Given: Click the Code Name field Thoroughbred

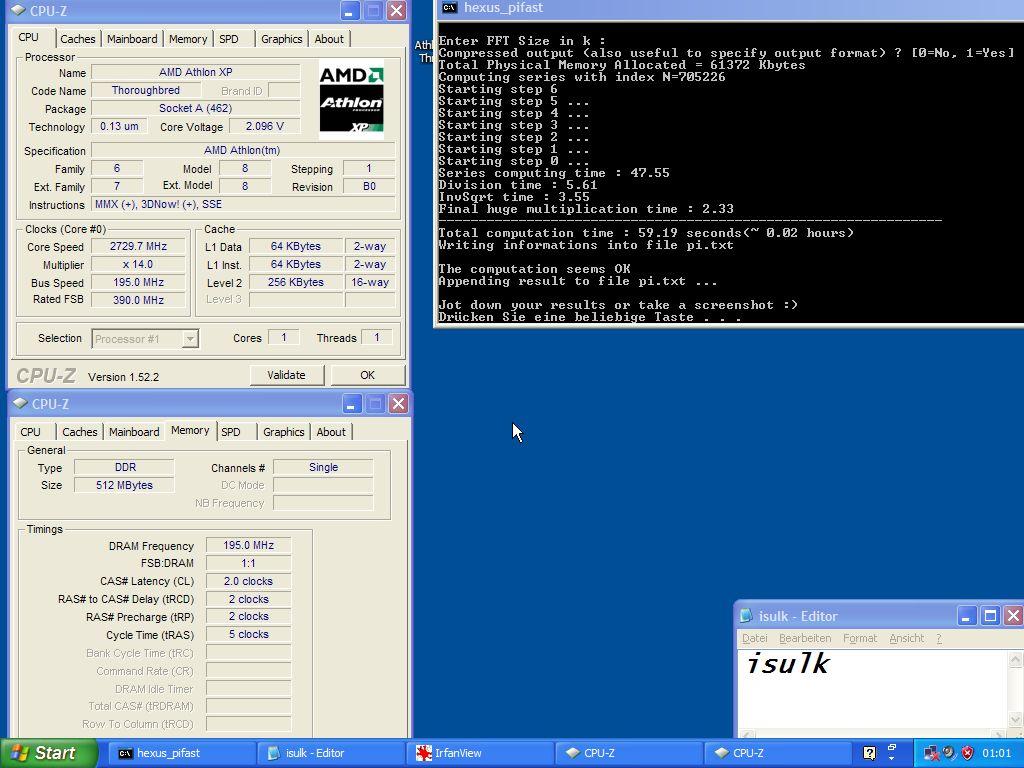Looking at the screenshot, I should coord(145,90).
